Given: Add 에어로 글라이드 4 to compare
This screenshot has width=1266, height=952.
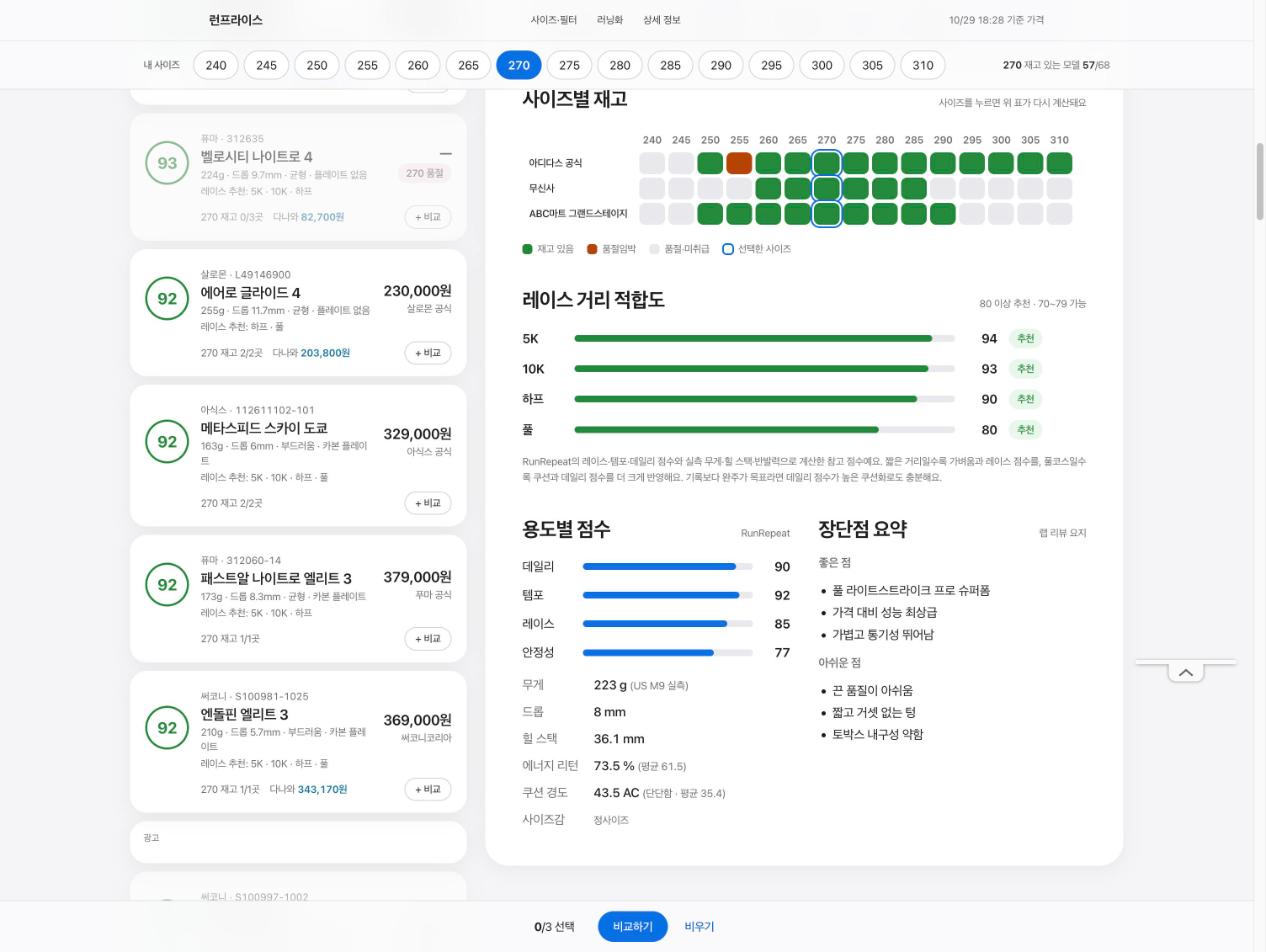Looking at the screenshot, I should click(x=428, y=353).
